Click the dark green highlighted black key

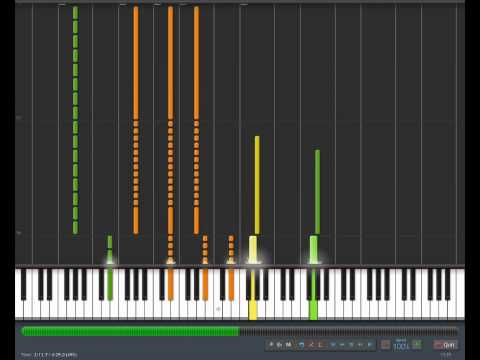tap(110, 284)
